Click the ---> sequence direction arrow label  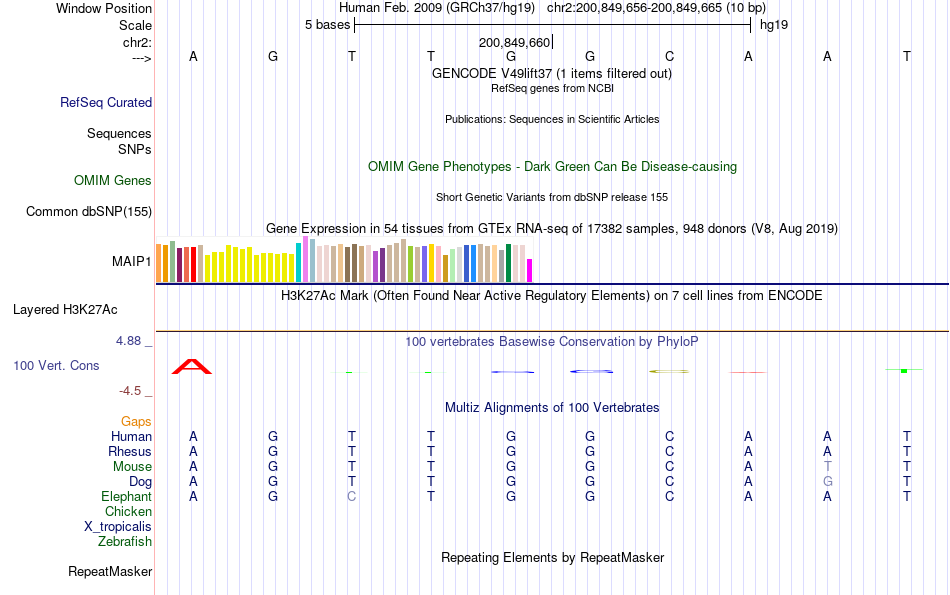point(142,58)
